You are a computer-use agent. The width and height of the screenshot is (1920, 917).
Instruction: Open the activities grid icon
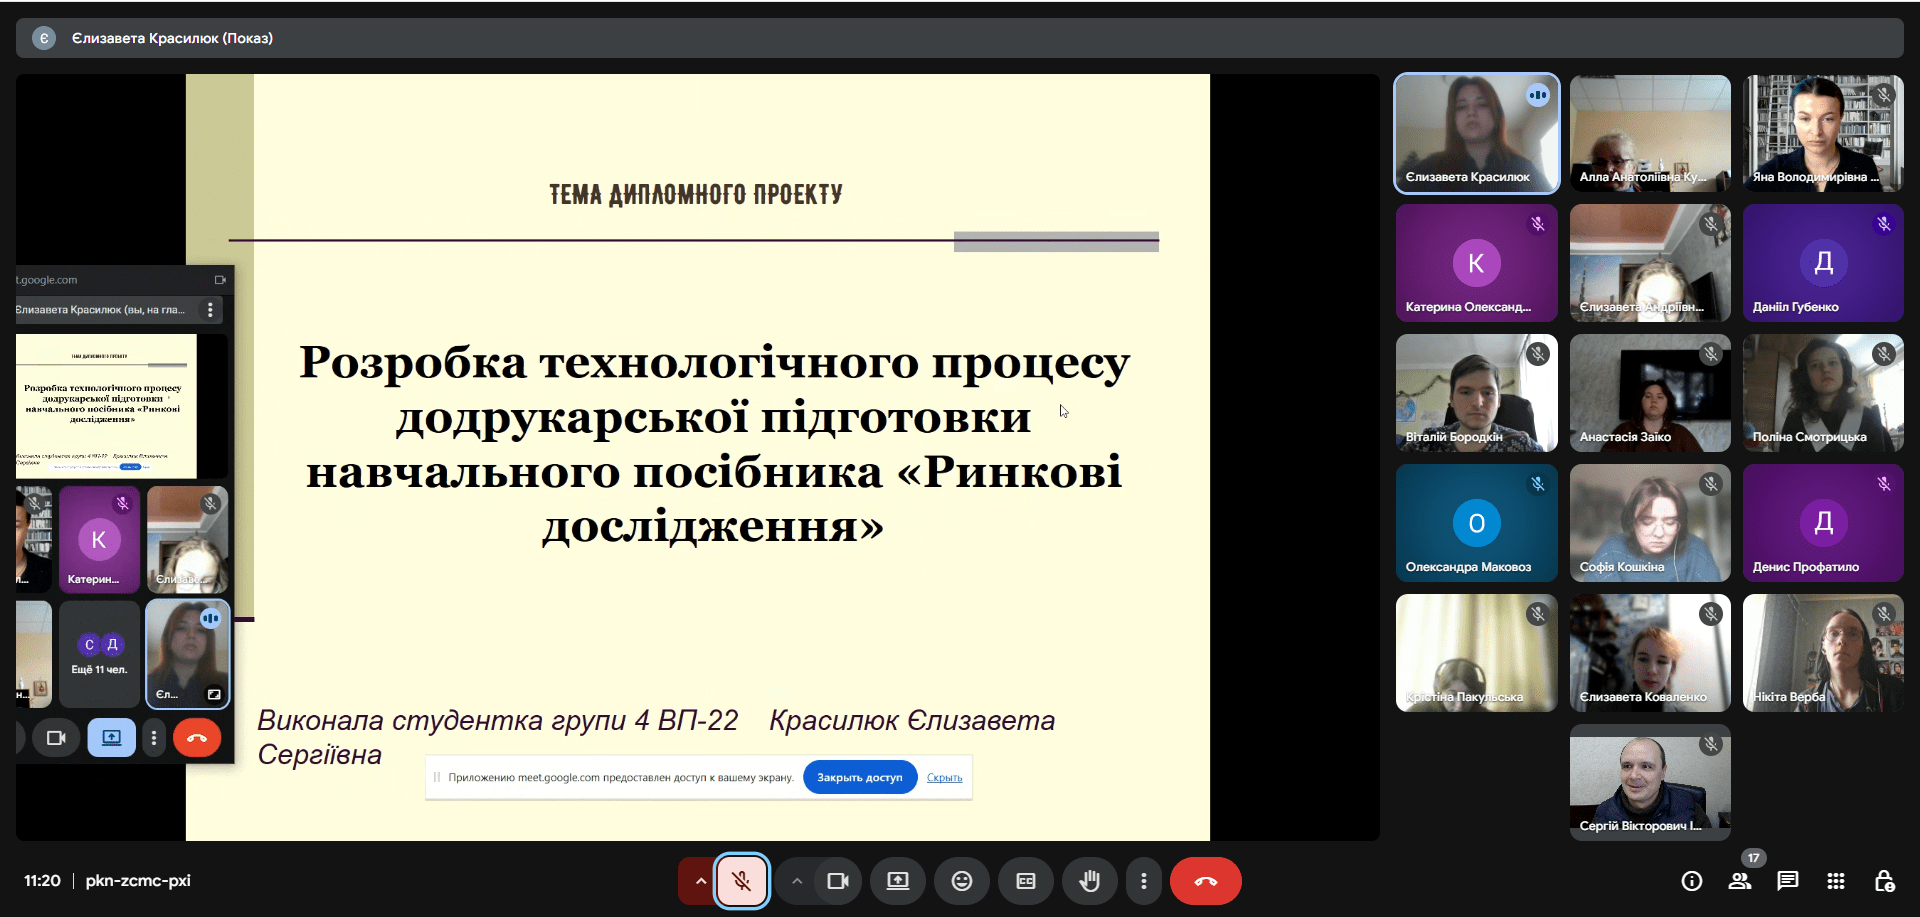click(1836, 881)
